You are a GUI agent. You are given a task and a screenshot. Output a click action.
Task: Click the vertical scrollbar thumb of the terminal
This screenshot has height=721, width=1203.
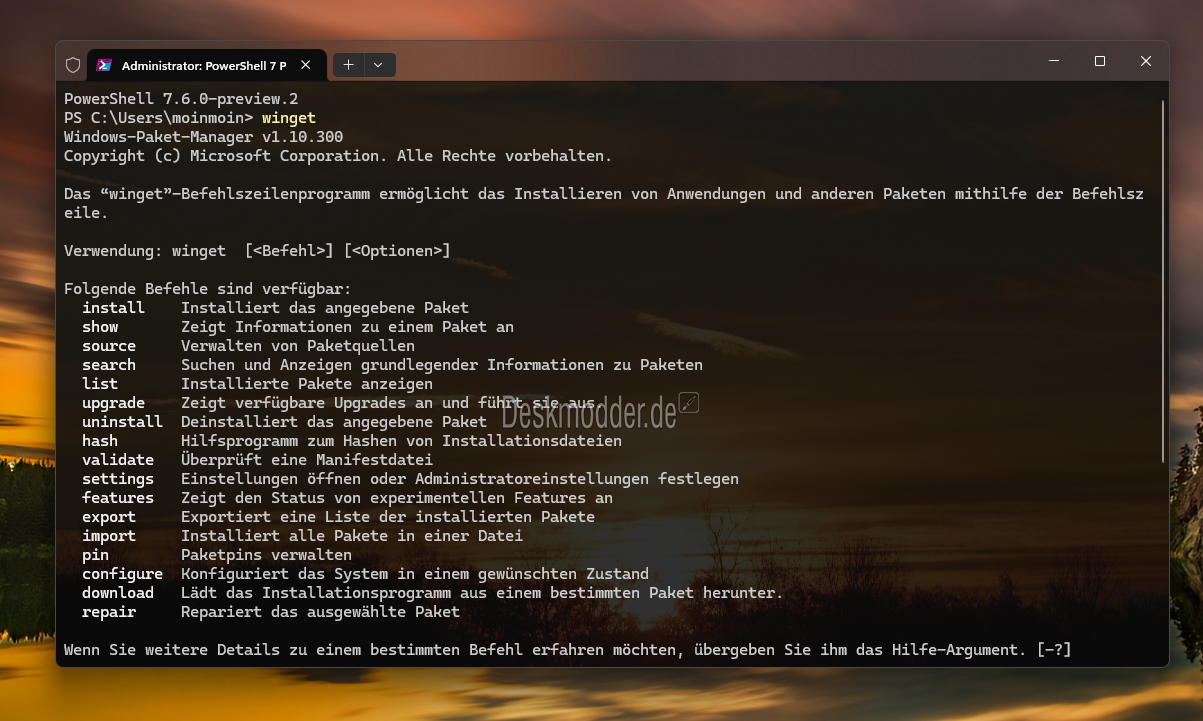click(x=1163, y=281)
